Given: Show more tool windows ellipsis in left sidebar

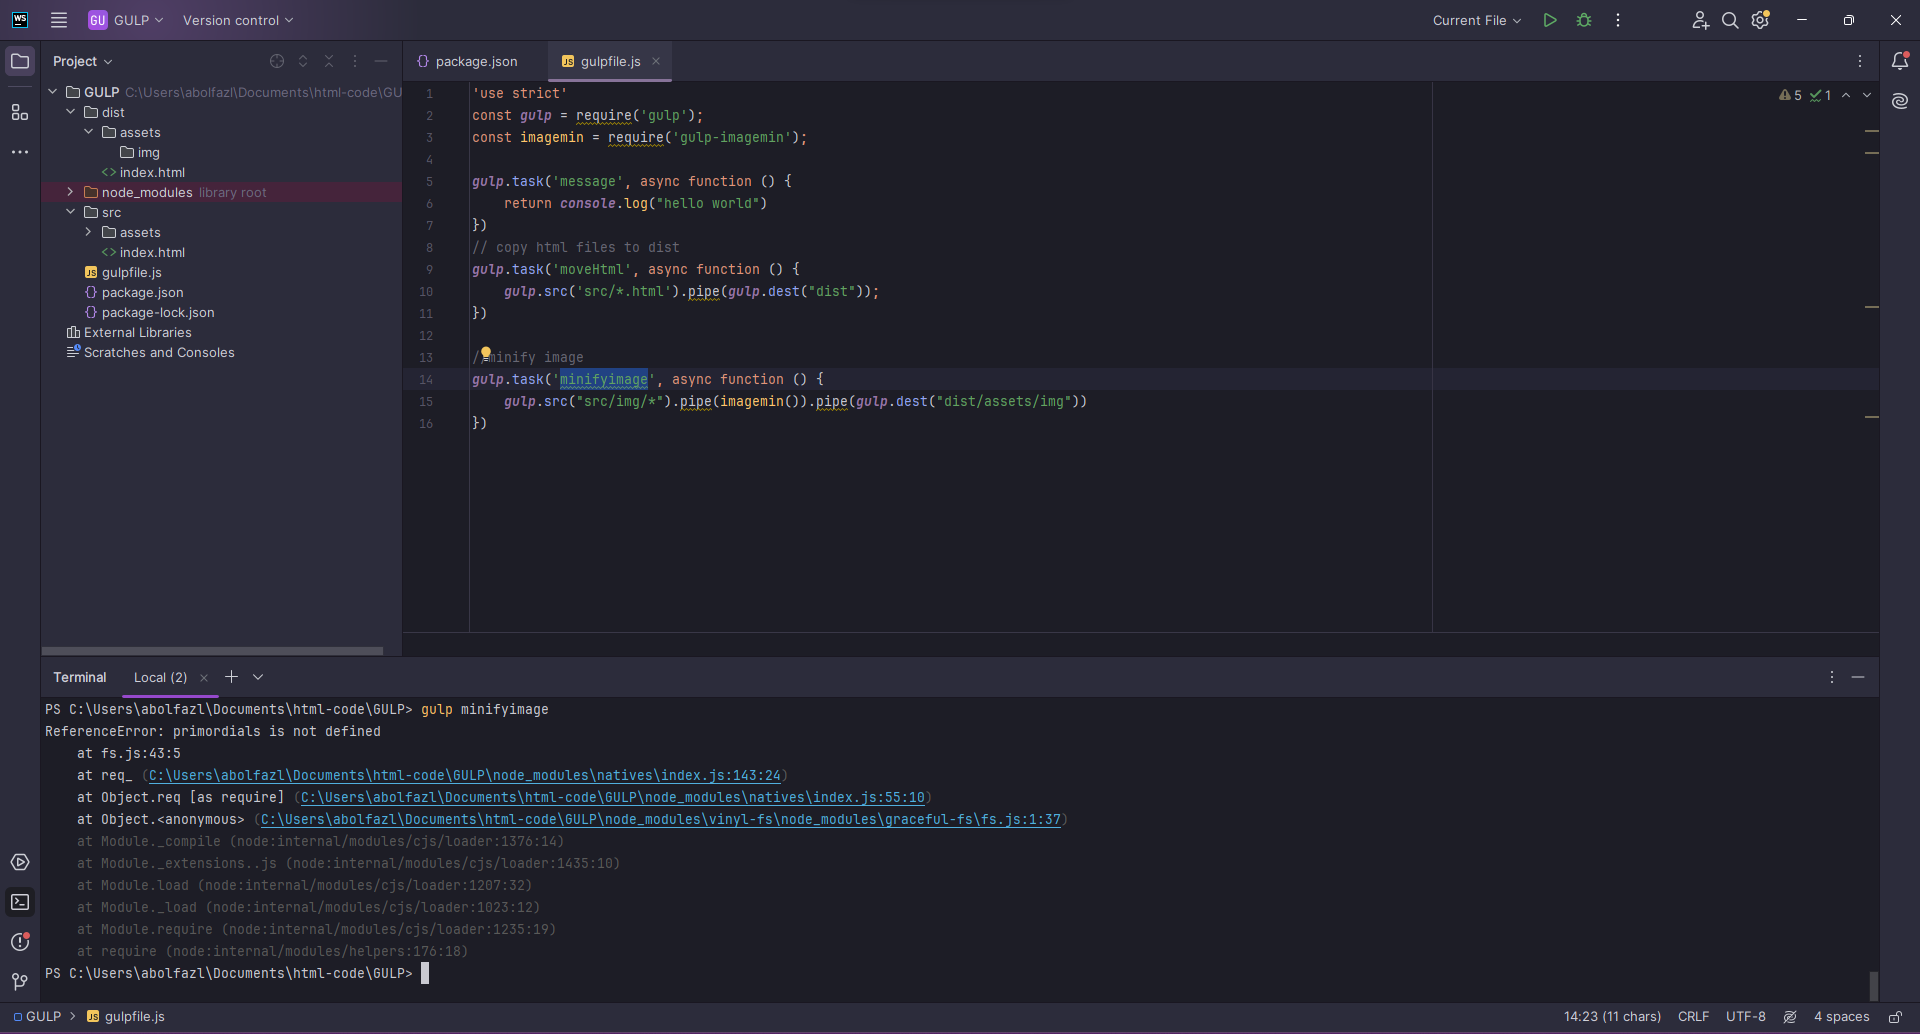Looking at the screenshot, I should 20,152.
